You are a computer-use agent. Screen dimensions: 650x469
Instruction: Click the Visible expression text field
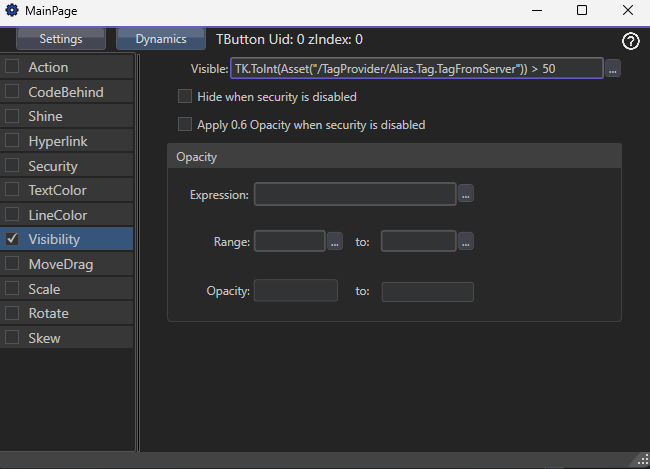pyautogui.click(x=416, y=68)
